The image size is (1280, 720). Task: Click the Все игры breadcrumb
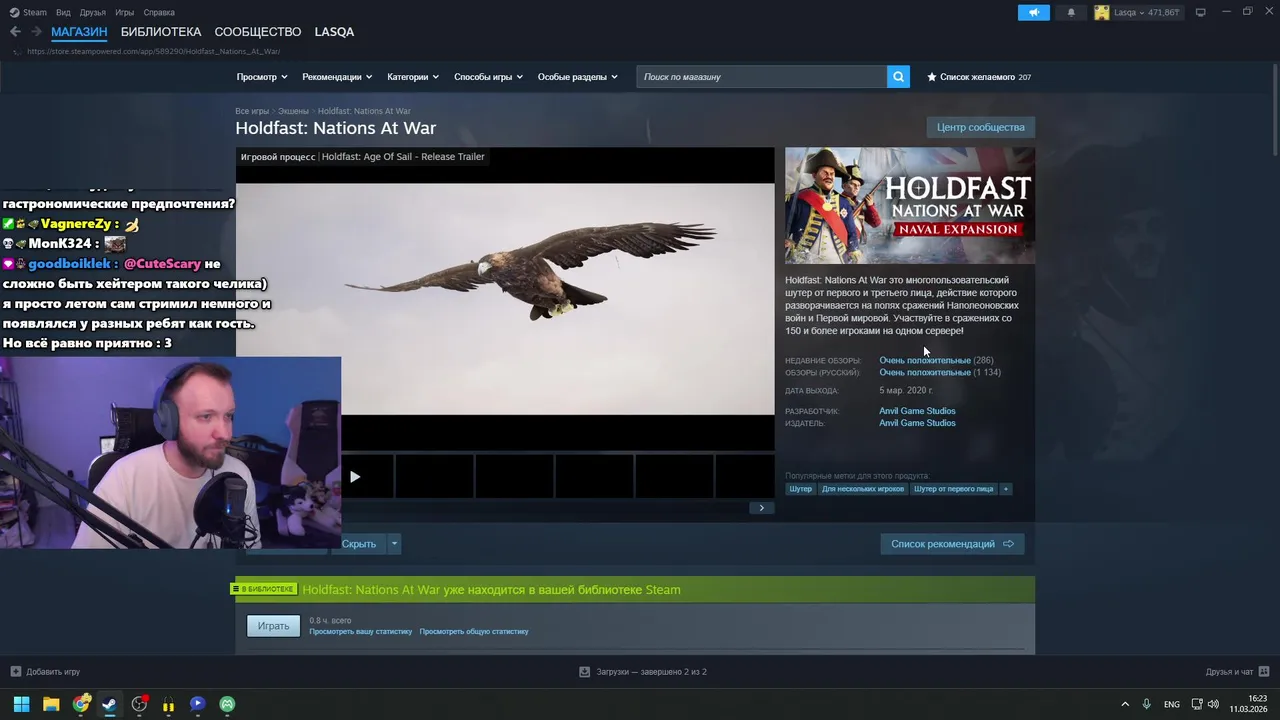[x=252, y=111]
